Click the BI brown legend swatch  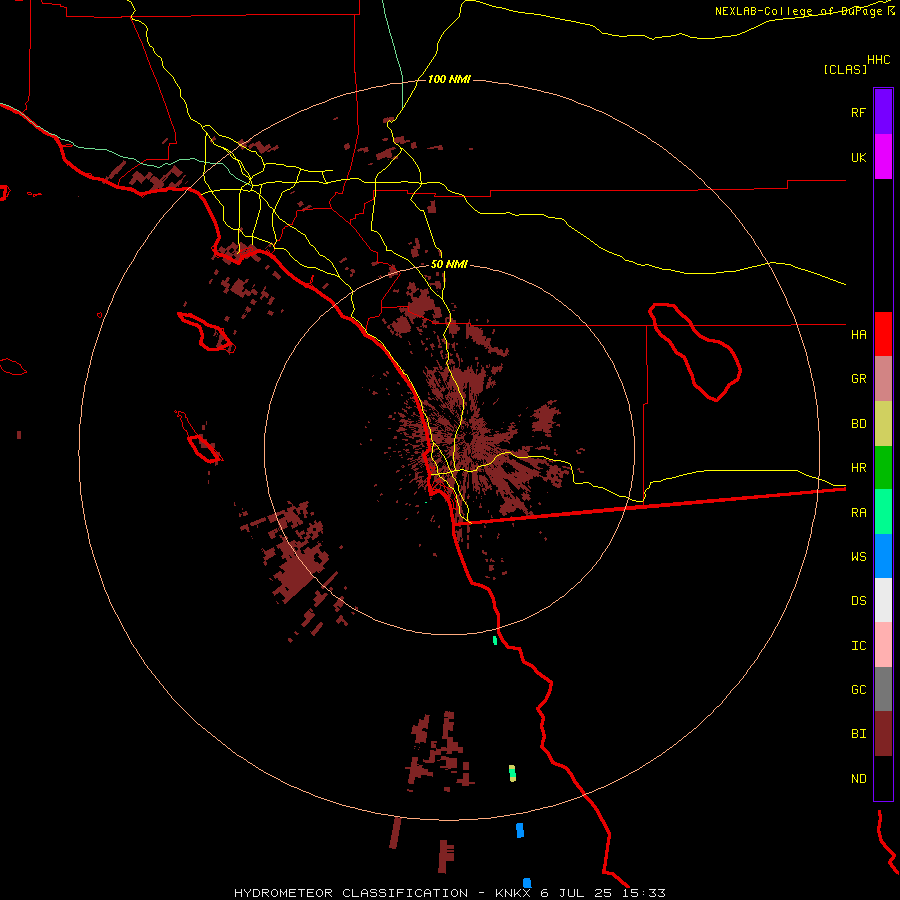pyautogui.click(x=883, y=734)
